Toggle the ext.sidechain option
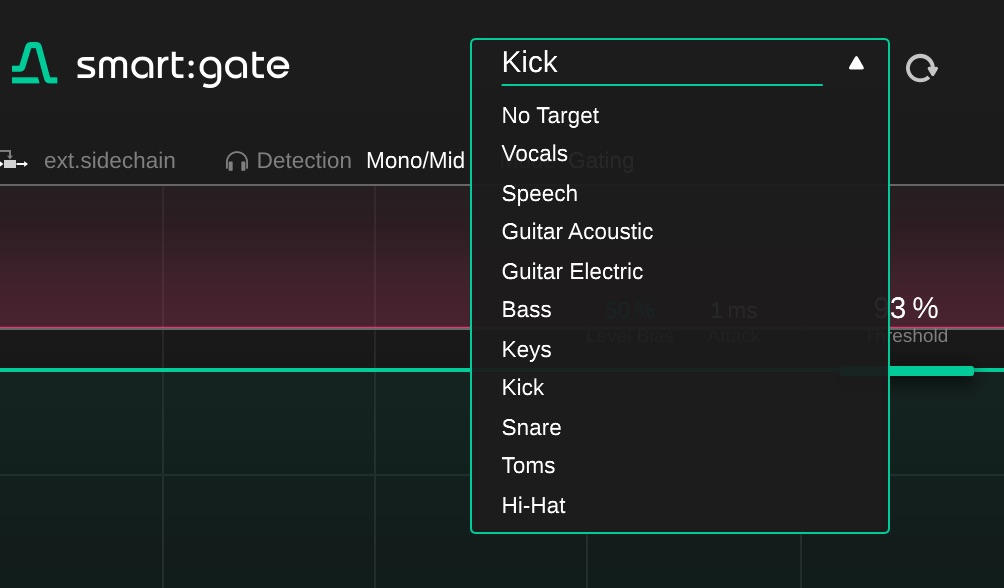The width and height of the screenshot is (1004, 588). tap(109, 161)
